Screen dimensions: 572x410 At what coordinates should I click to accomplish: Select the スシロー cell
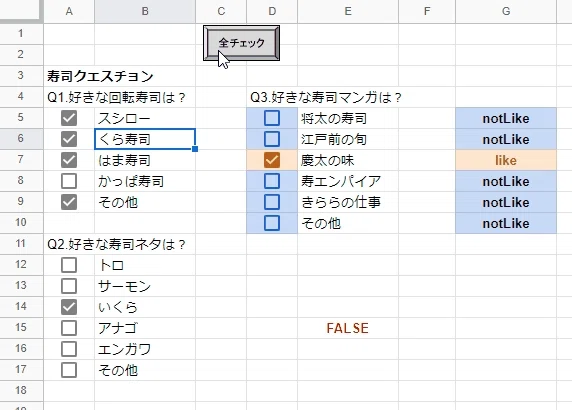coord(145,118)
